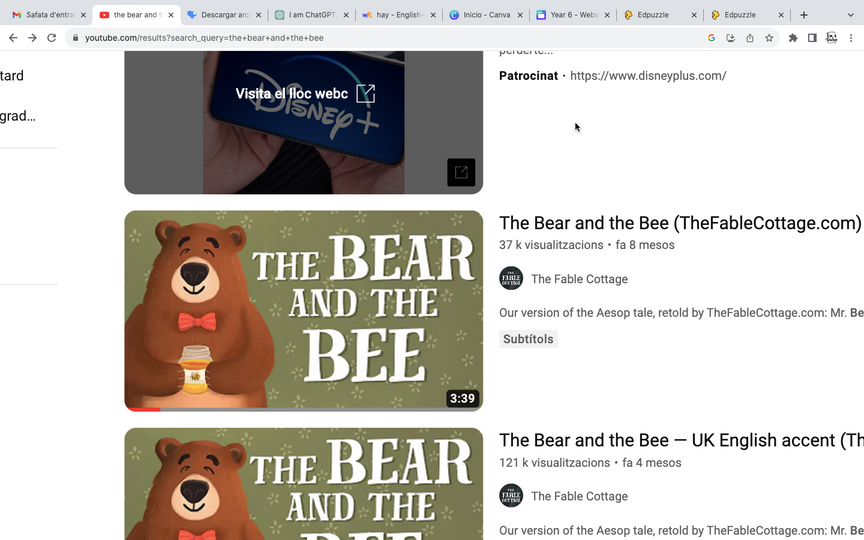This screenshot has width=864, height=540.
Task: Close the Gmail Safata d'entrada tab
Action: click(83, 15)
